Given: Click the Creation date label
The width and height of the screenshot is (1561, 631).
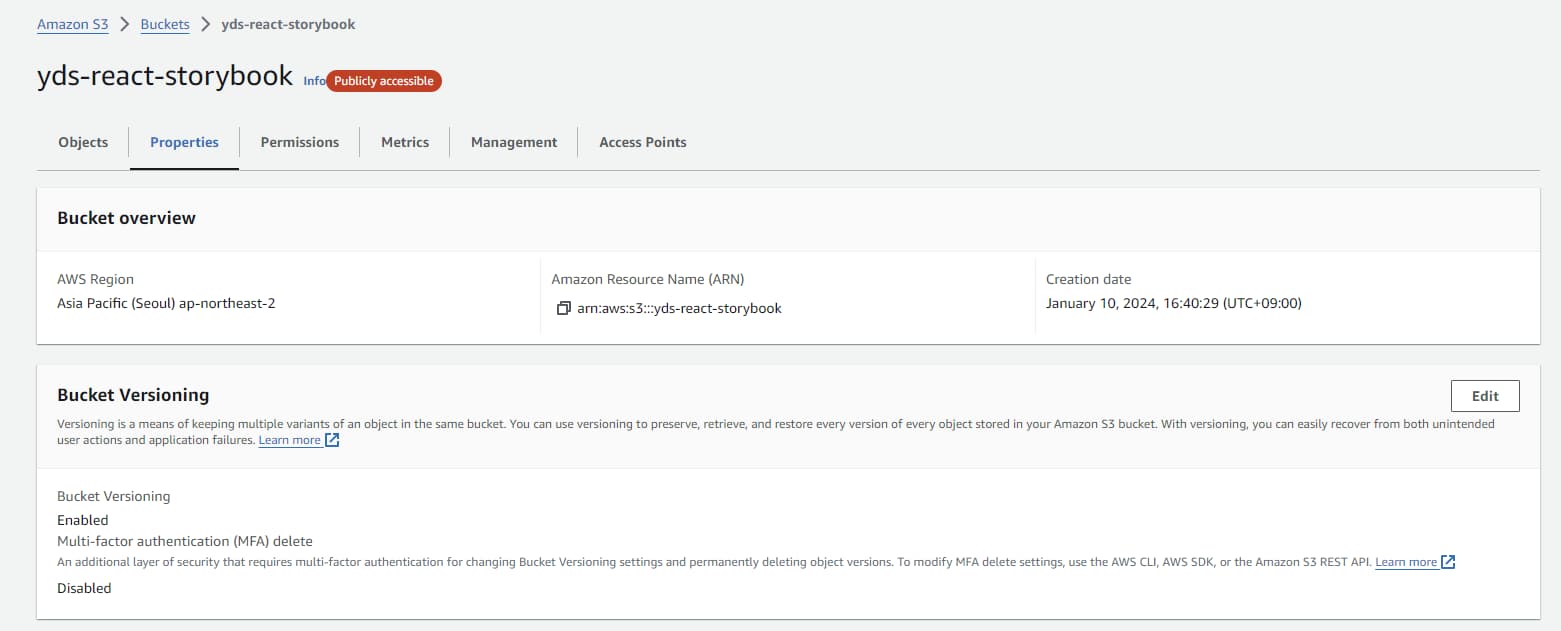Looking at the screenshot, I should click(1089, 279).
